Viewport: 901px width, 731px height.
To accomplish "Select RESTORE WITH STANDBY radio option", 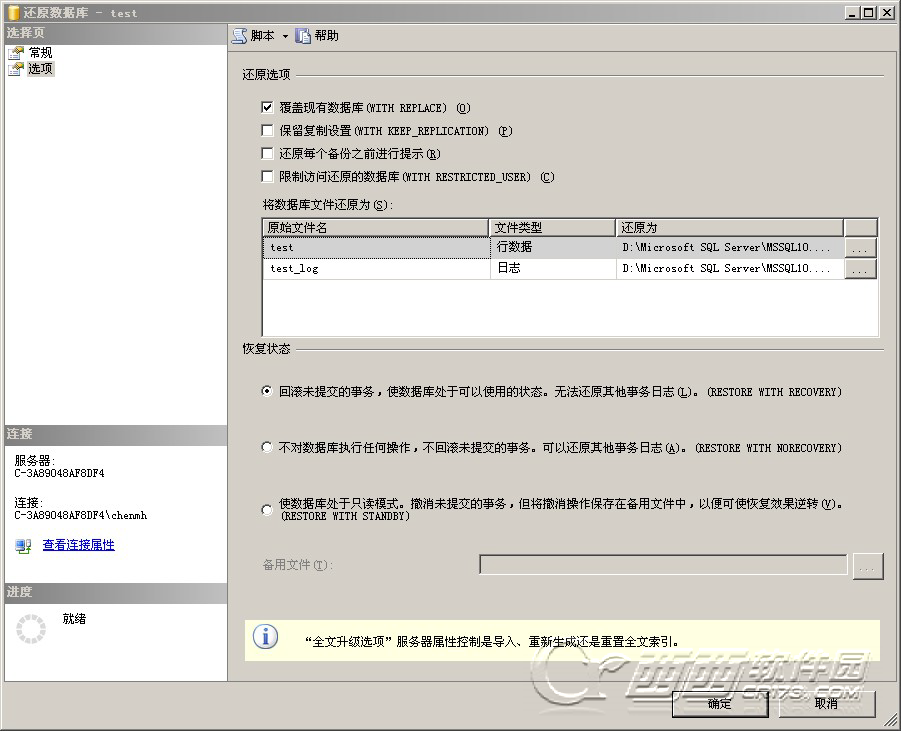I will 267,509.
